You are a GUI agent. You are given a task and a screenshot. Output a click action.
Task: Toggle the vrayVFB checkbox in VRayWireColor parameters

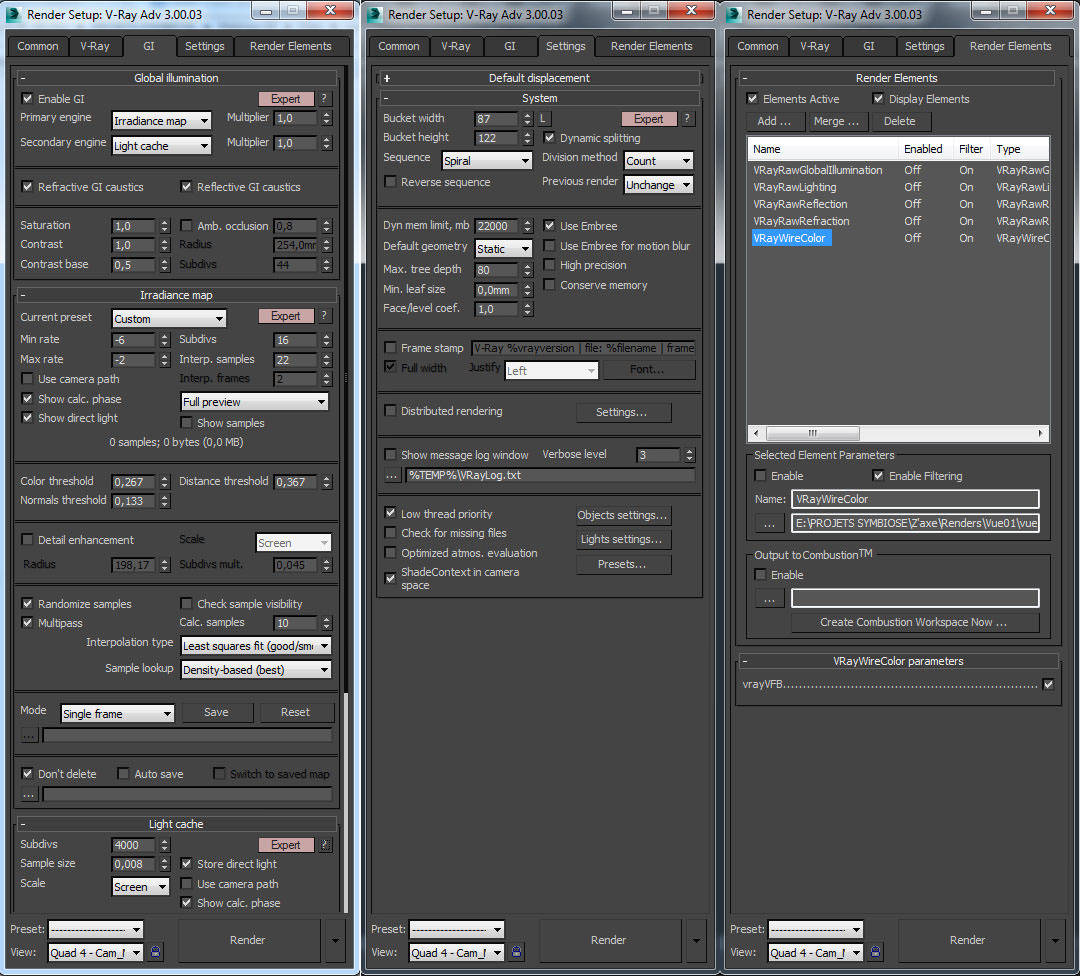pos(1048,684)
